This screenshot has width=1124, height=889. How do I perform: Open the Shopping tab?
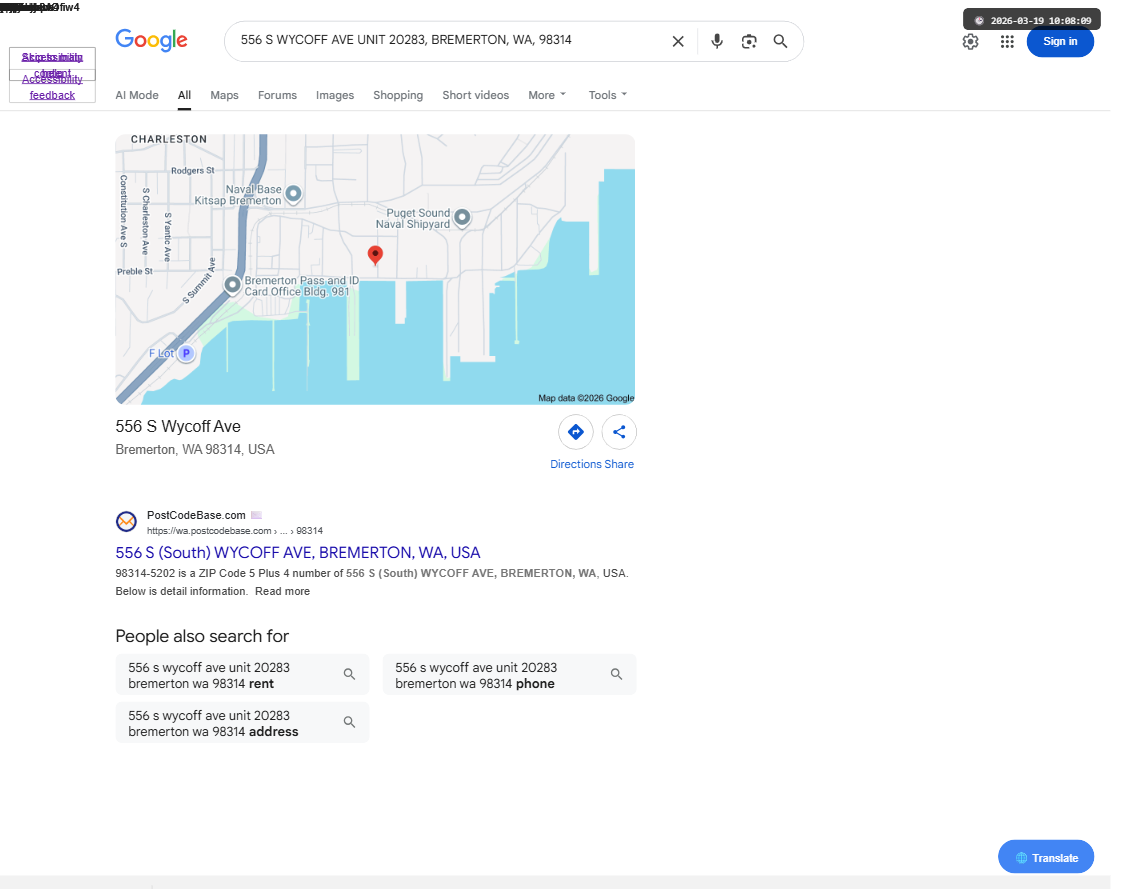point(398,95)
